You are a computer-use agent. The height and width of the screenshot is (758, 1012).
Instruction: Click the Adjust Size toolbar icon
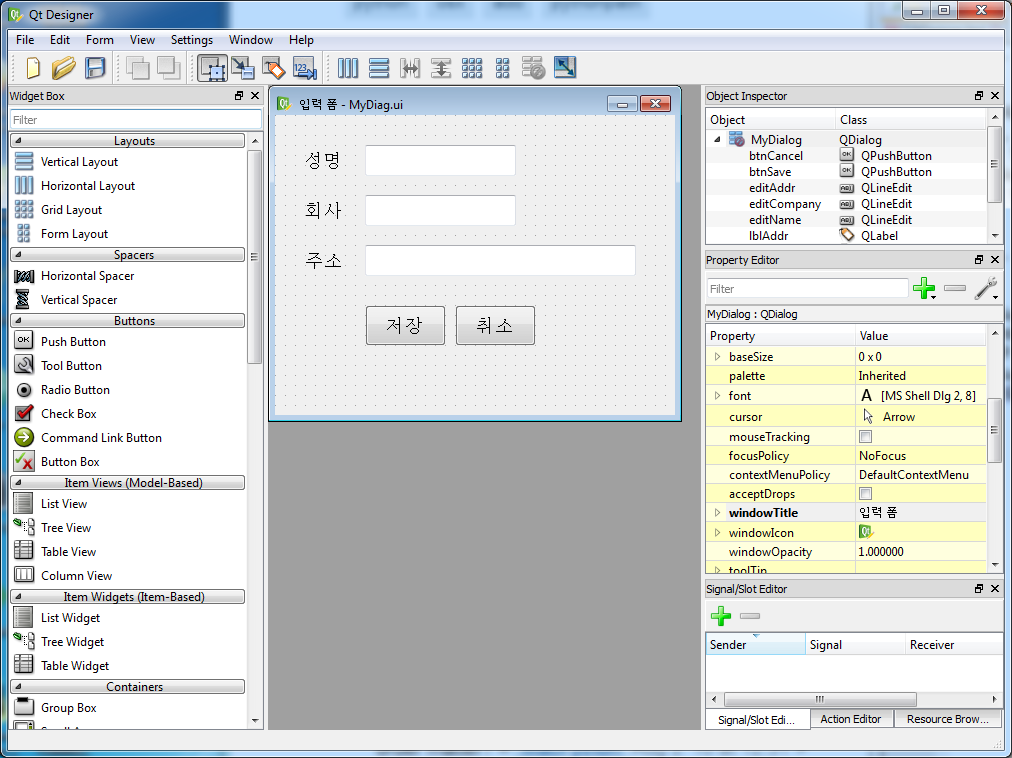tap(565, 68)
